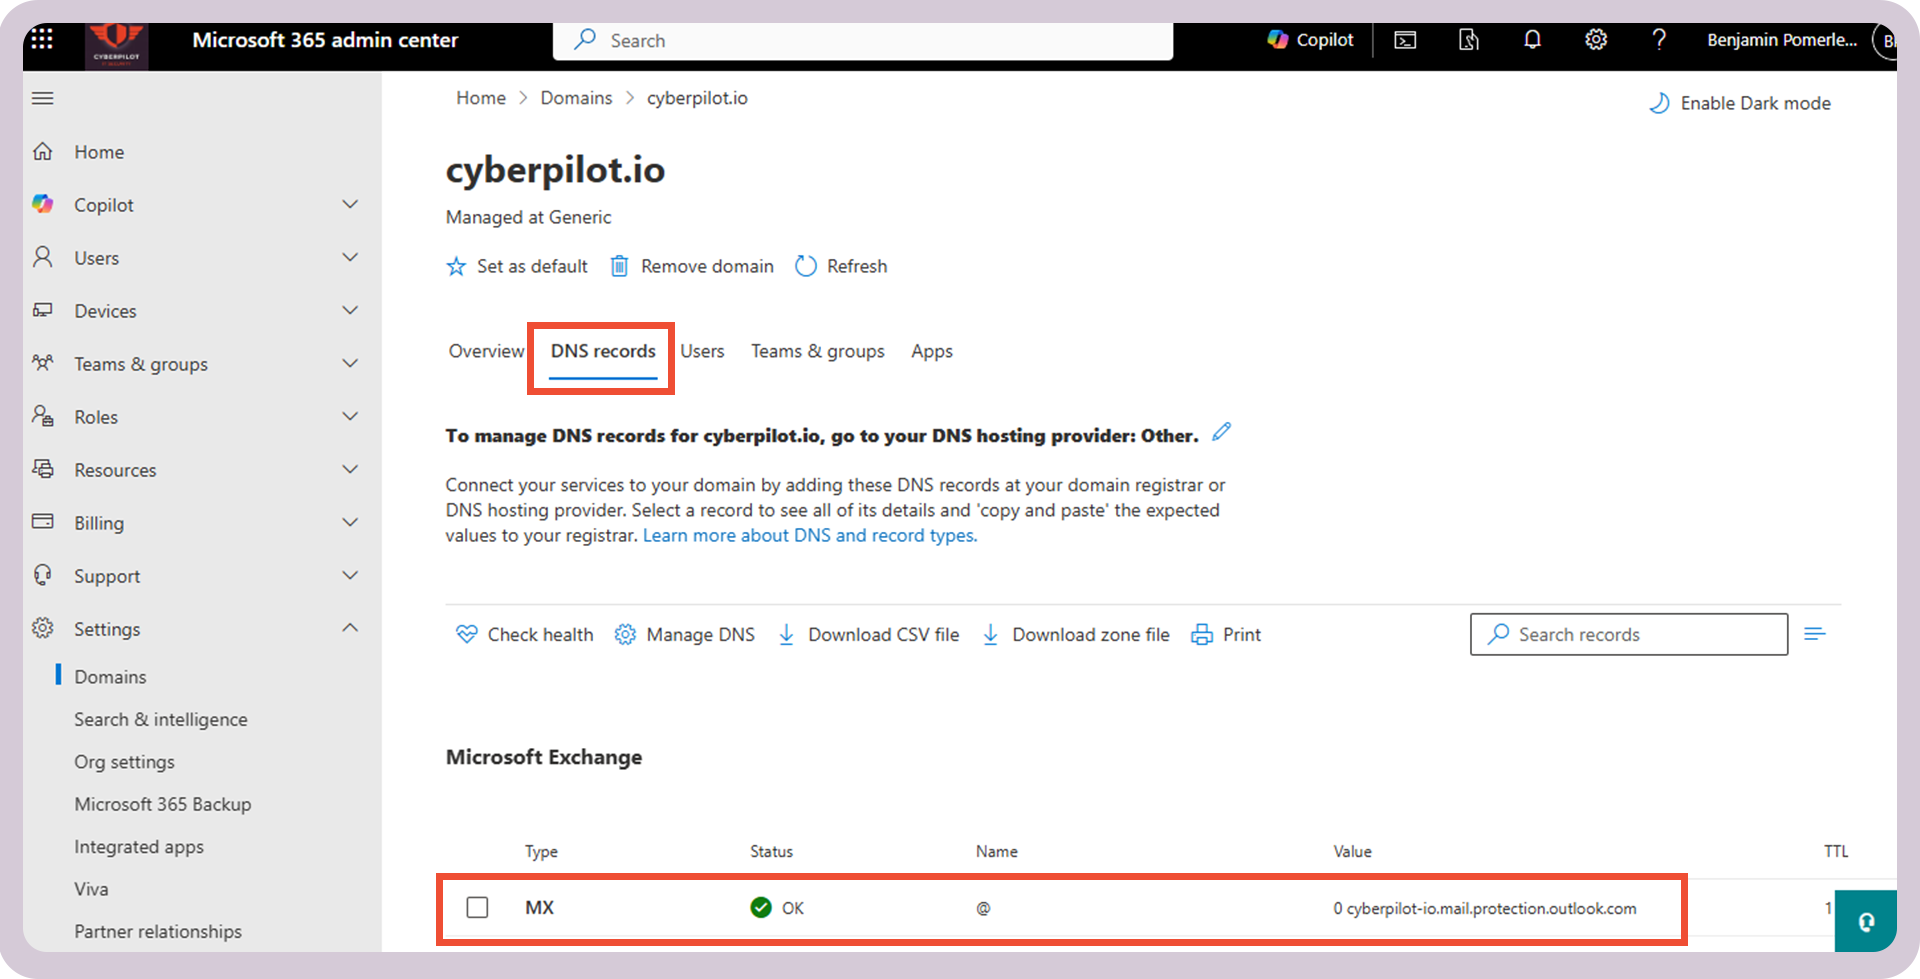Switch to the Teams & groups tab

point(817,351)
